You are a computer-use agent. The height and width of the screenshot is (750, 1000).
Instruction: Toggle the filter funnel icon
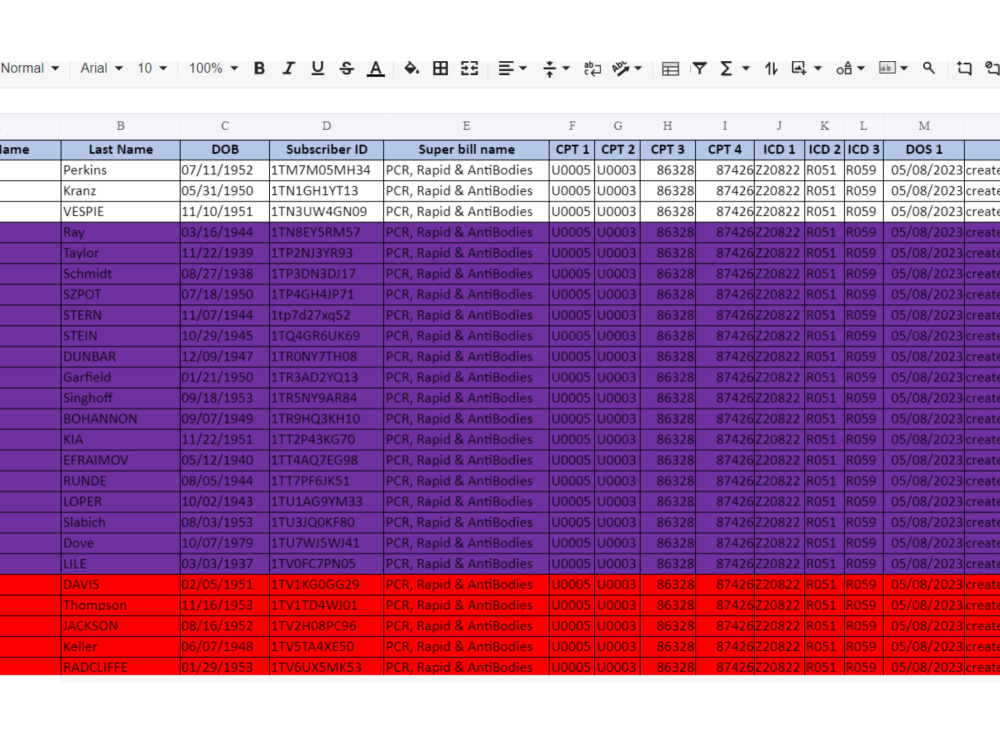click(700, 68)
